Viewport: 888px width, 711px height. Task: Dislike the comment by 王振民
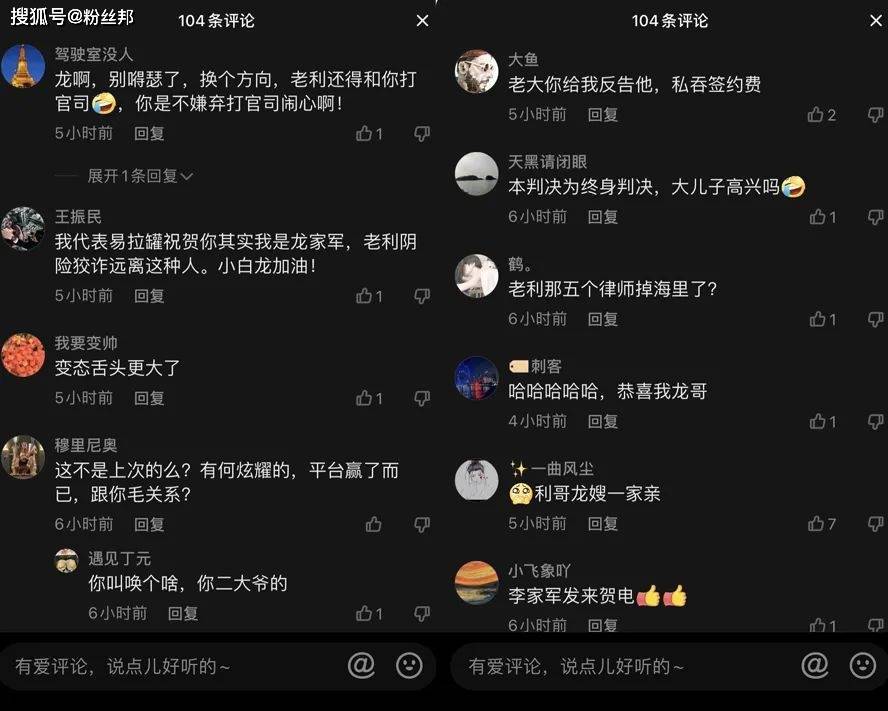point(422,296)
